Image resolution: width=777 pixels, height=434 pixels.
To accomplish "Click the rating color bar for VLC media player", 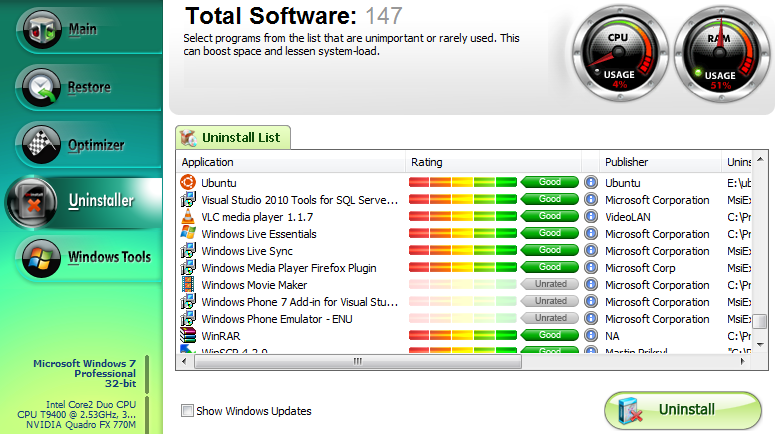I will (x=463, y=217).
